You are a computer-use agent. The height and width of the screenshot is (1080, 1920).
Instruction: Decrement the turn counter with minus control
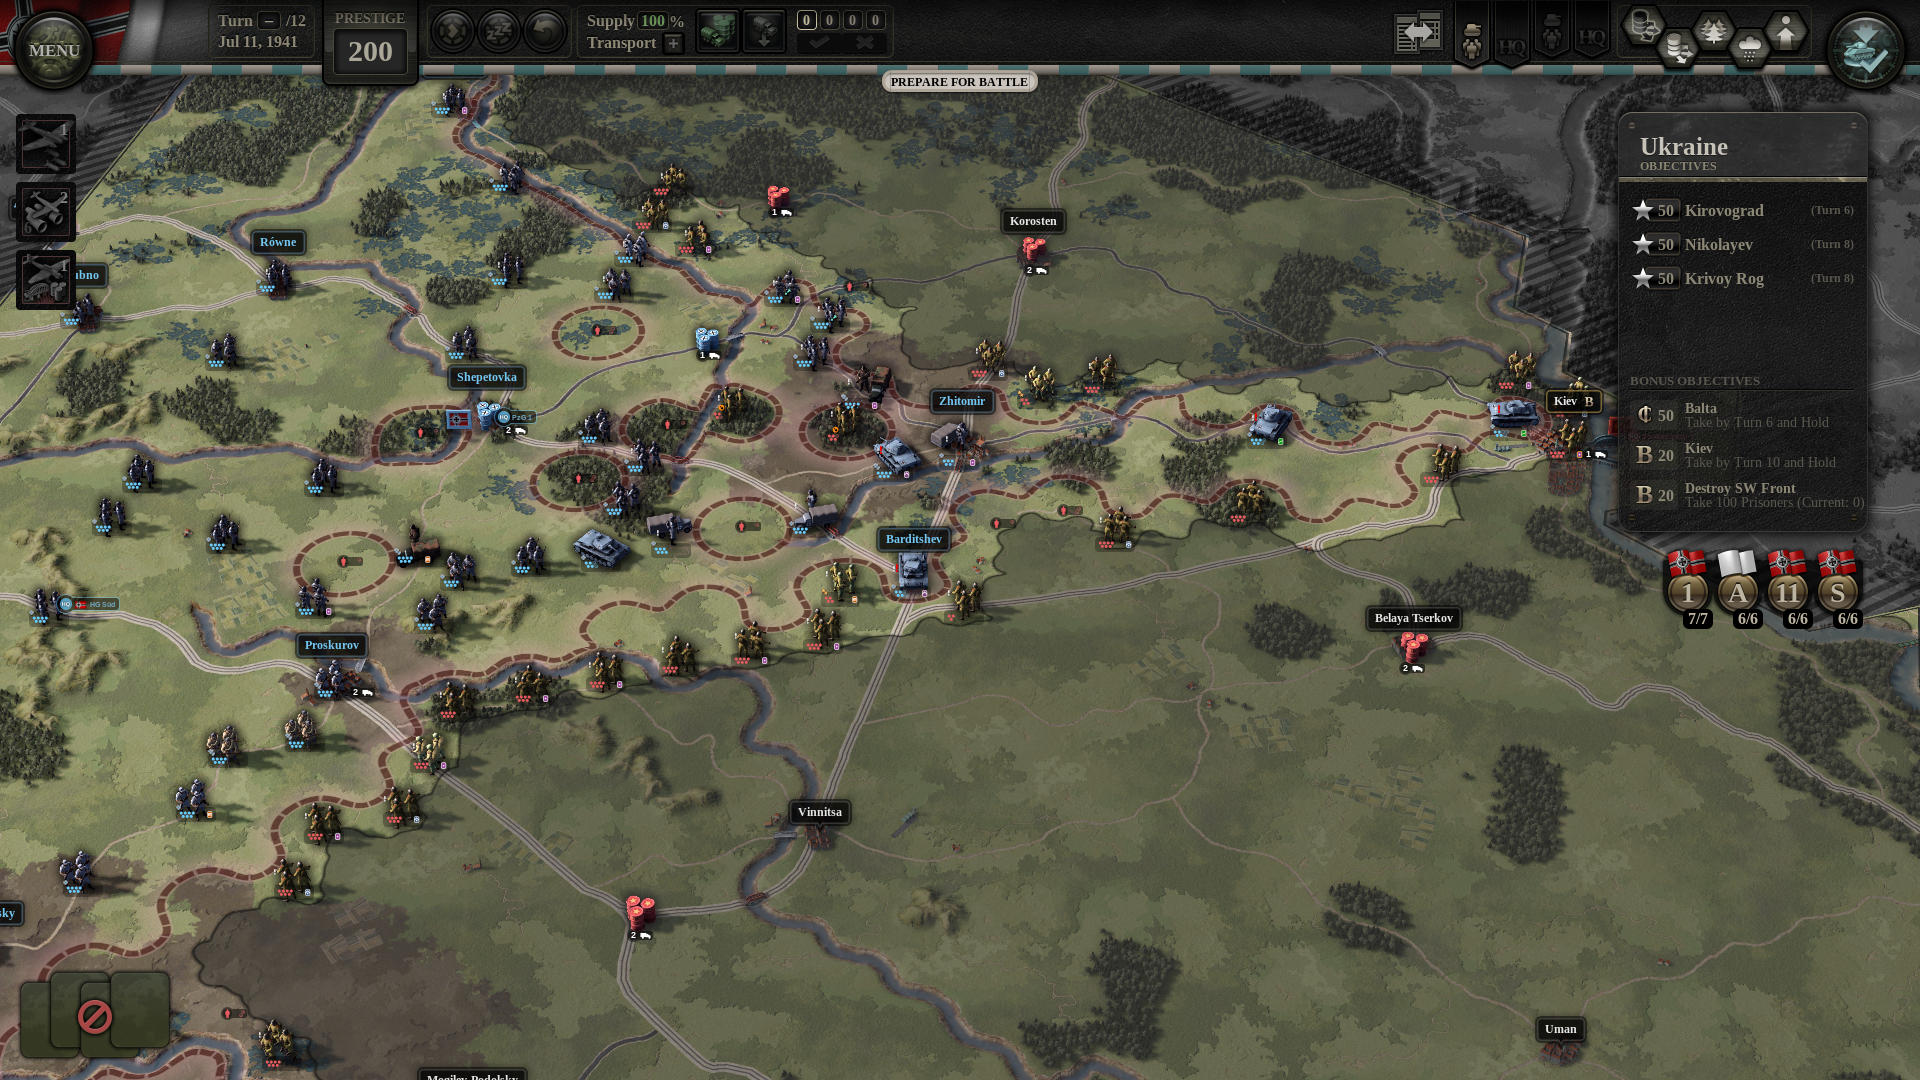tap(267, 20)
